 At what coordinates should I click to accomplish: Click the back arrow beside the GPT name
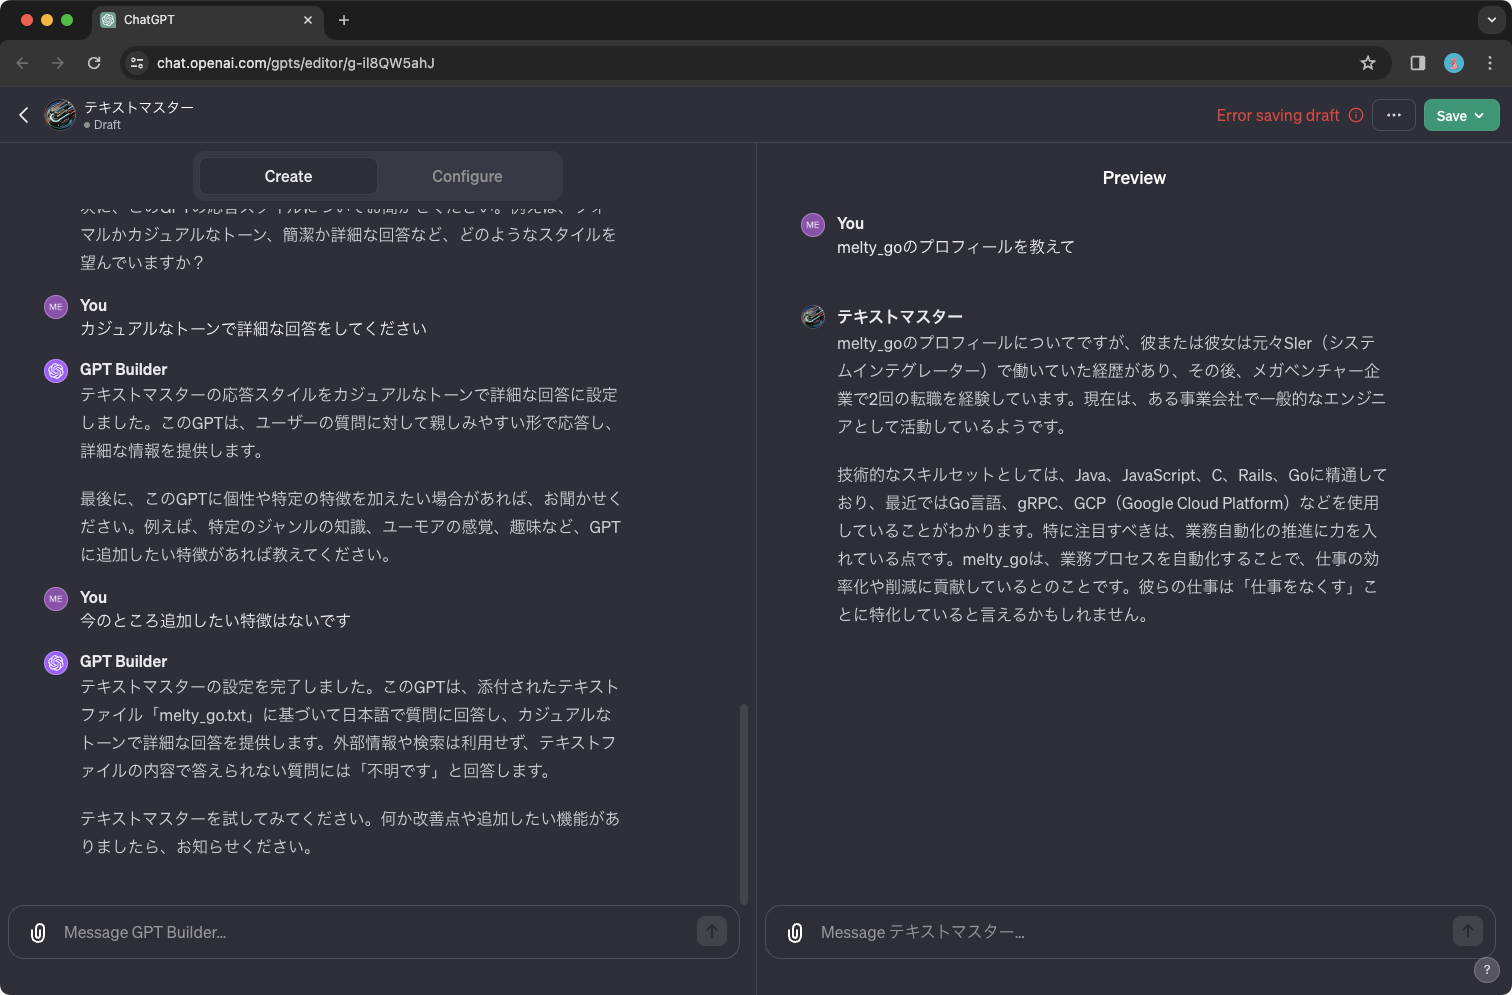click(x=23, y=114)
